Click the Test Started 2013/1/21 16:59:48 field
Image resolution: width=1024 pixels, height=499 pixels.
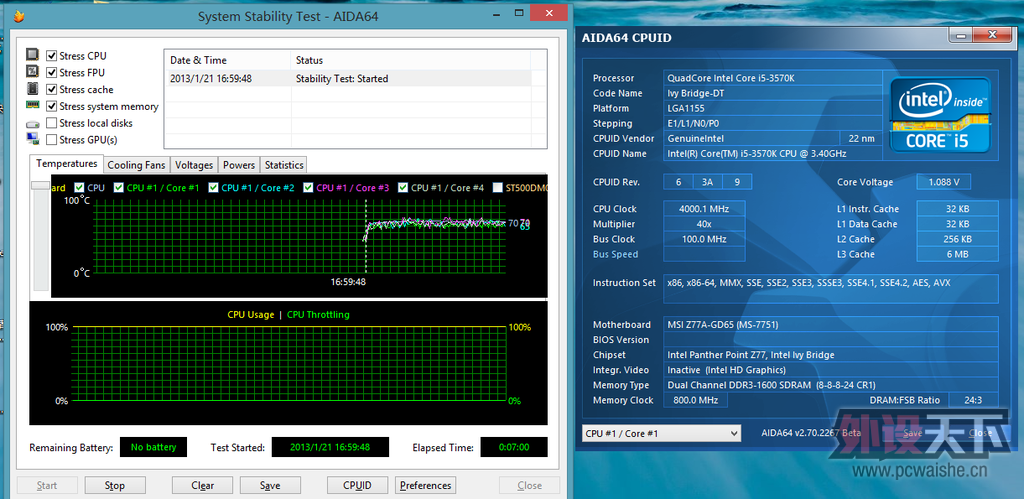click(330, 447)
